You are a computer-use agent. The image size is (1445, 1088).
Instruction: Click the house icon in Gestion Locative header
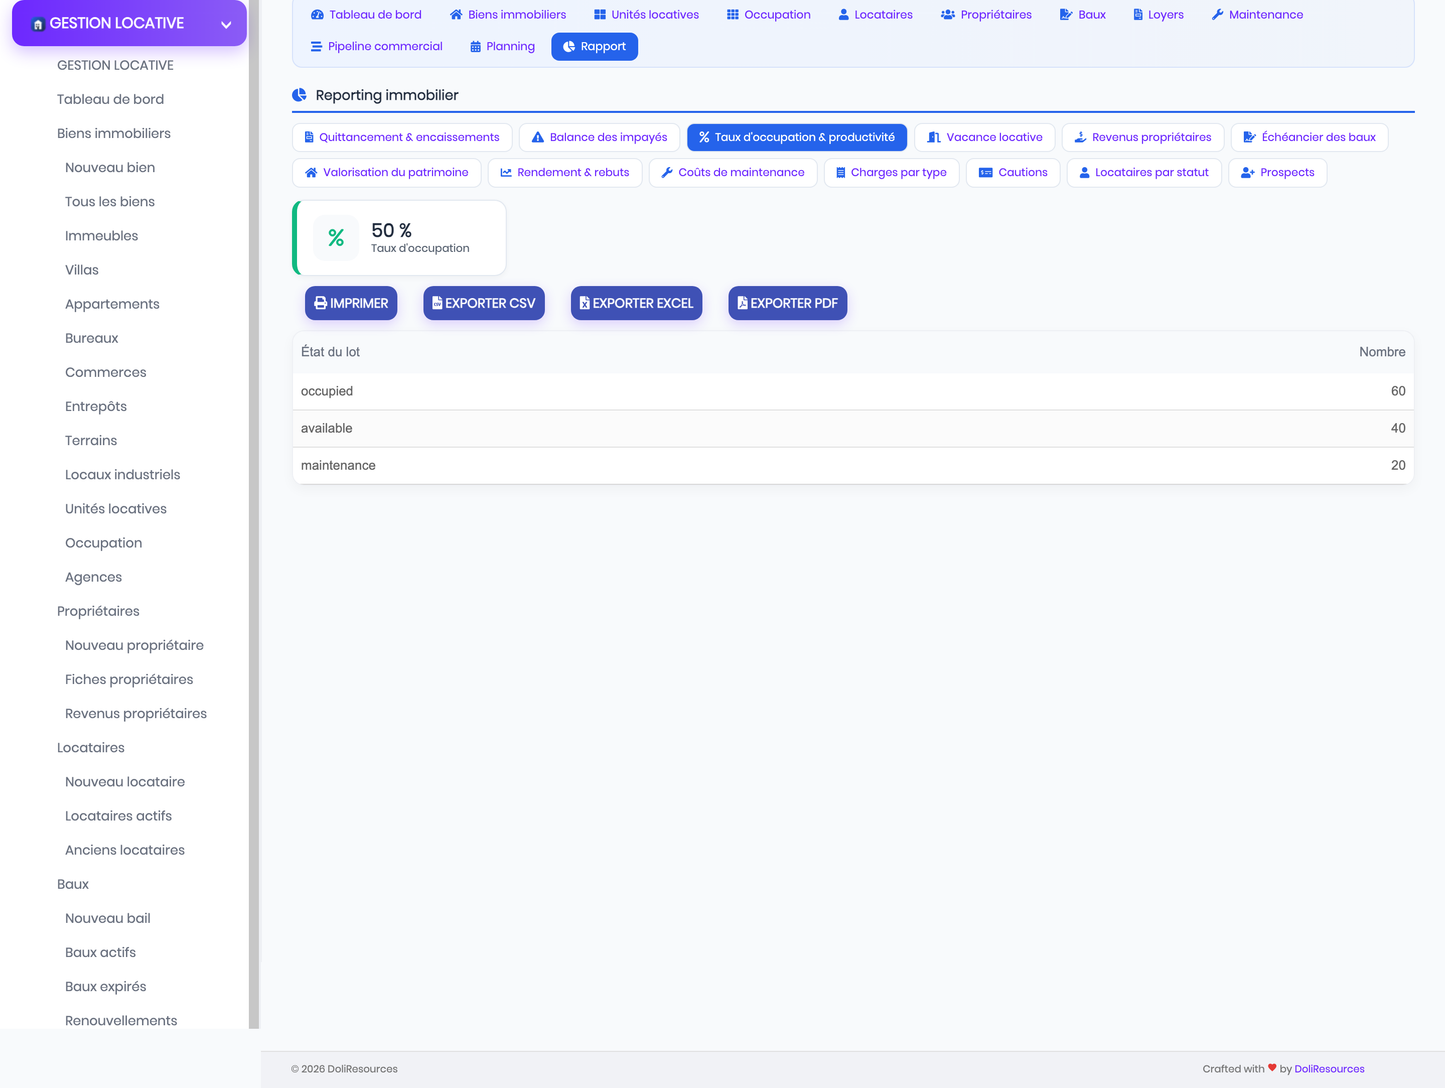tap(38, 24)
